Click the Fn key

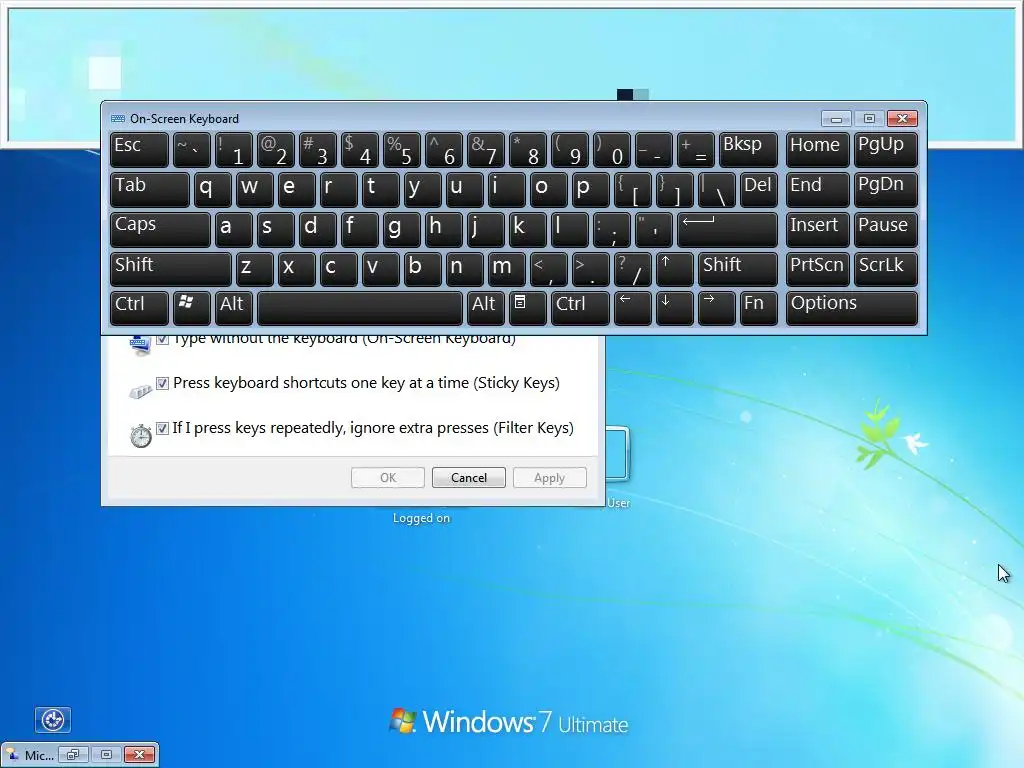tap(759, 308)
